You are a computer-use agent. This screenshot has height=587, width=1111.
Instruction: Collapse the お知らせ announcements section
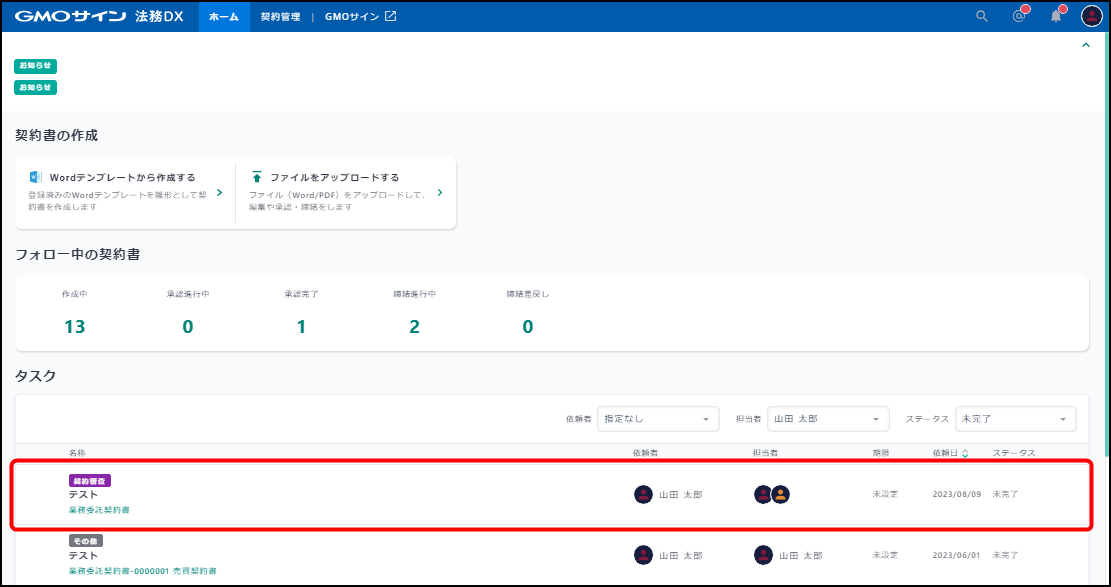tap(1086, 45)
